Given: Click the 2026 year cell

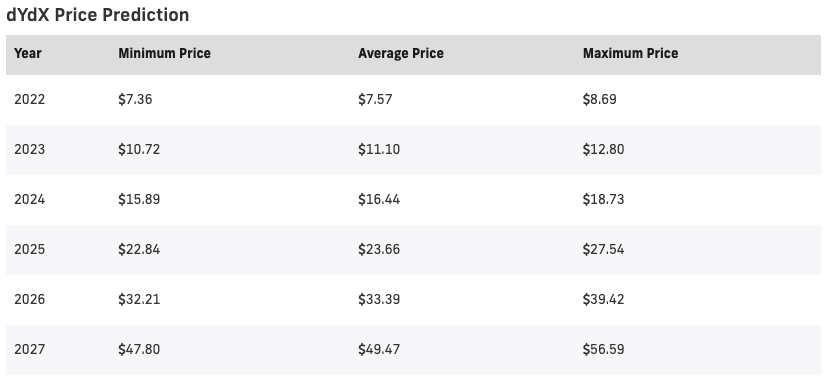Looking at the screenshot, I should pyautogui.click(x=30, y=299).
